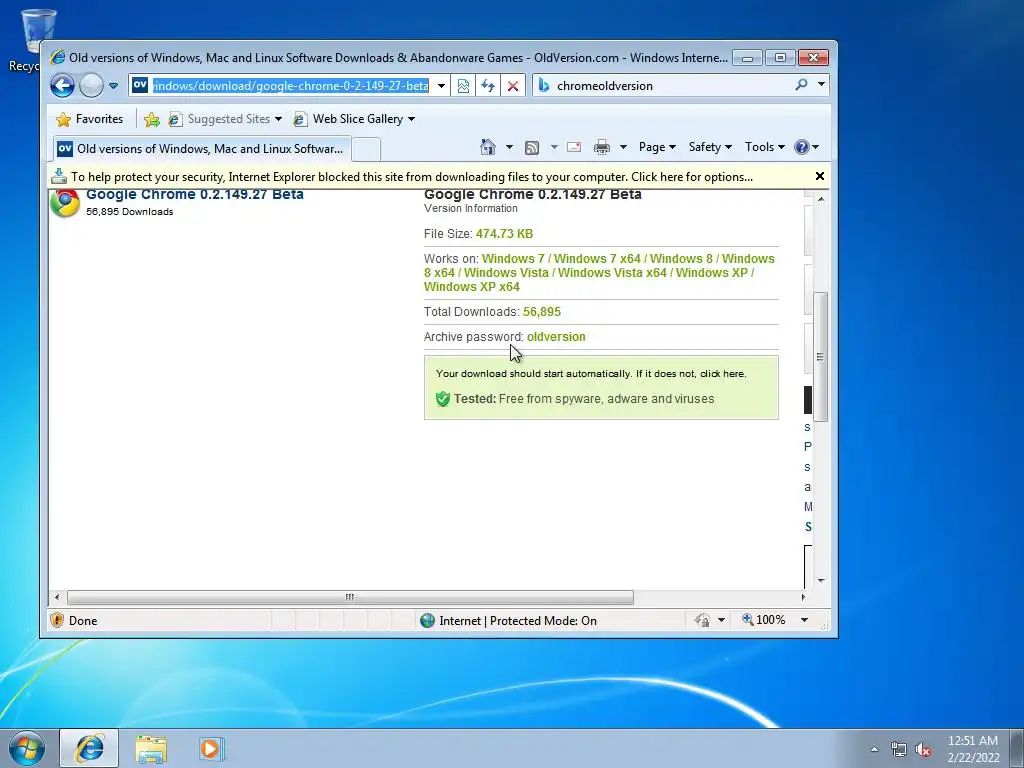This screenshot has width=1024, height=768.
Task: Click the Print icon
Action: [601, 148]
